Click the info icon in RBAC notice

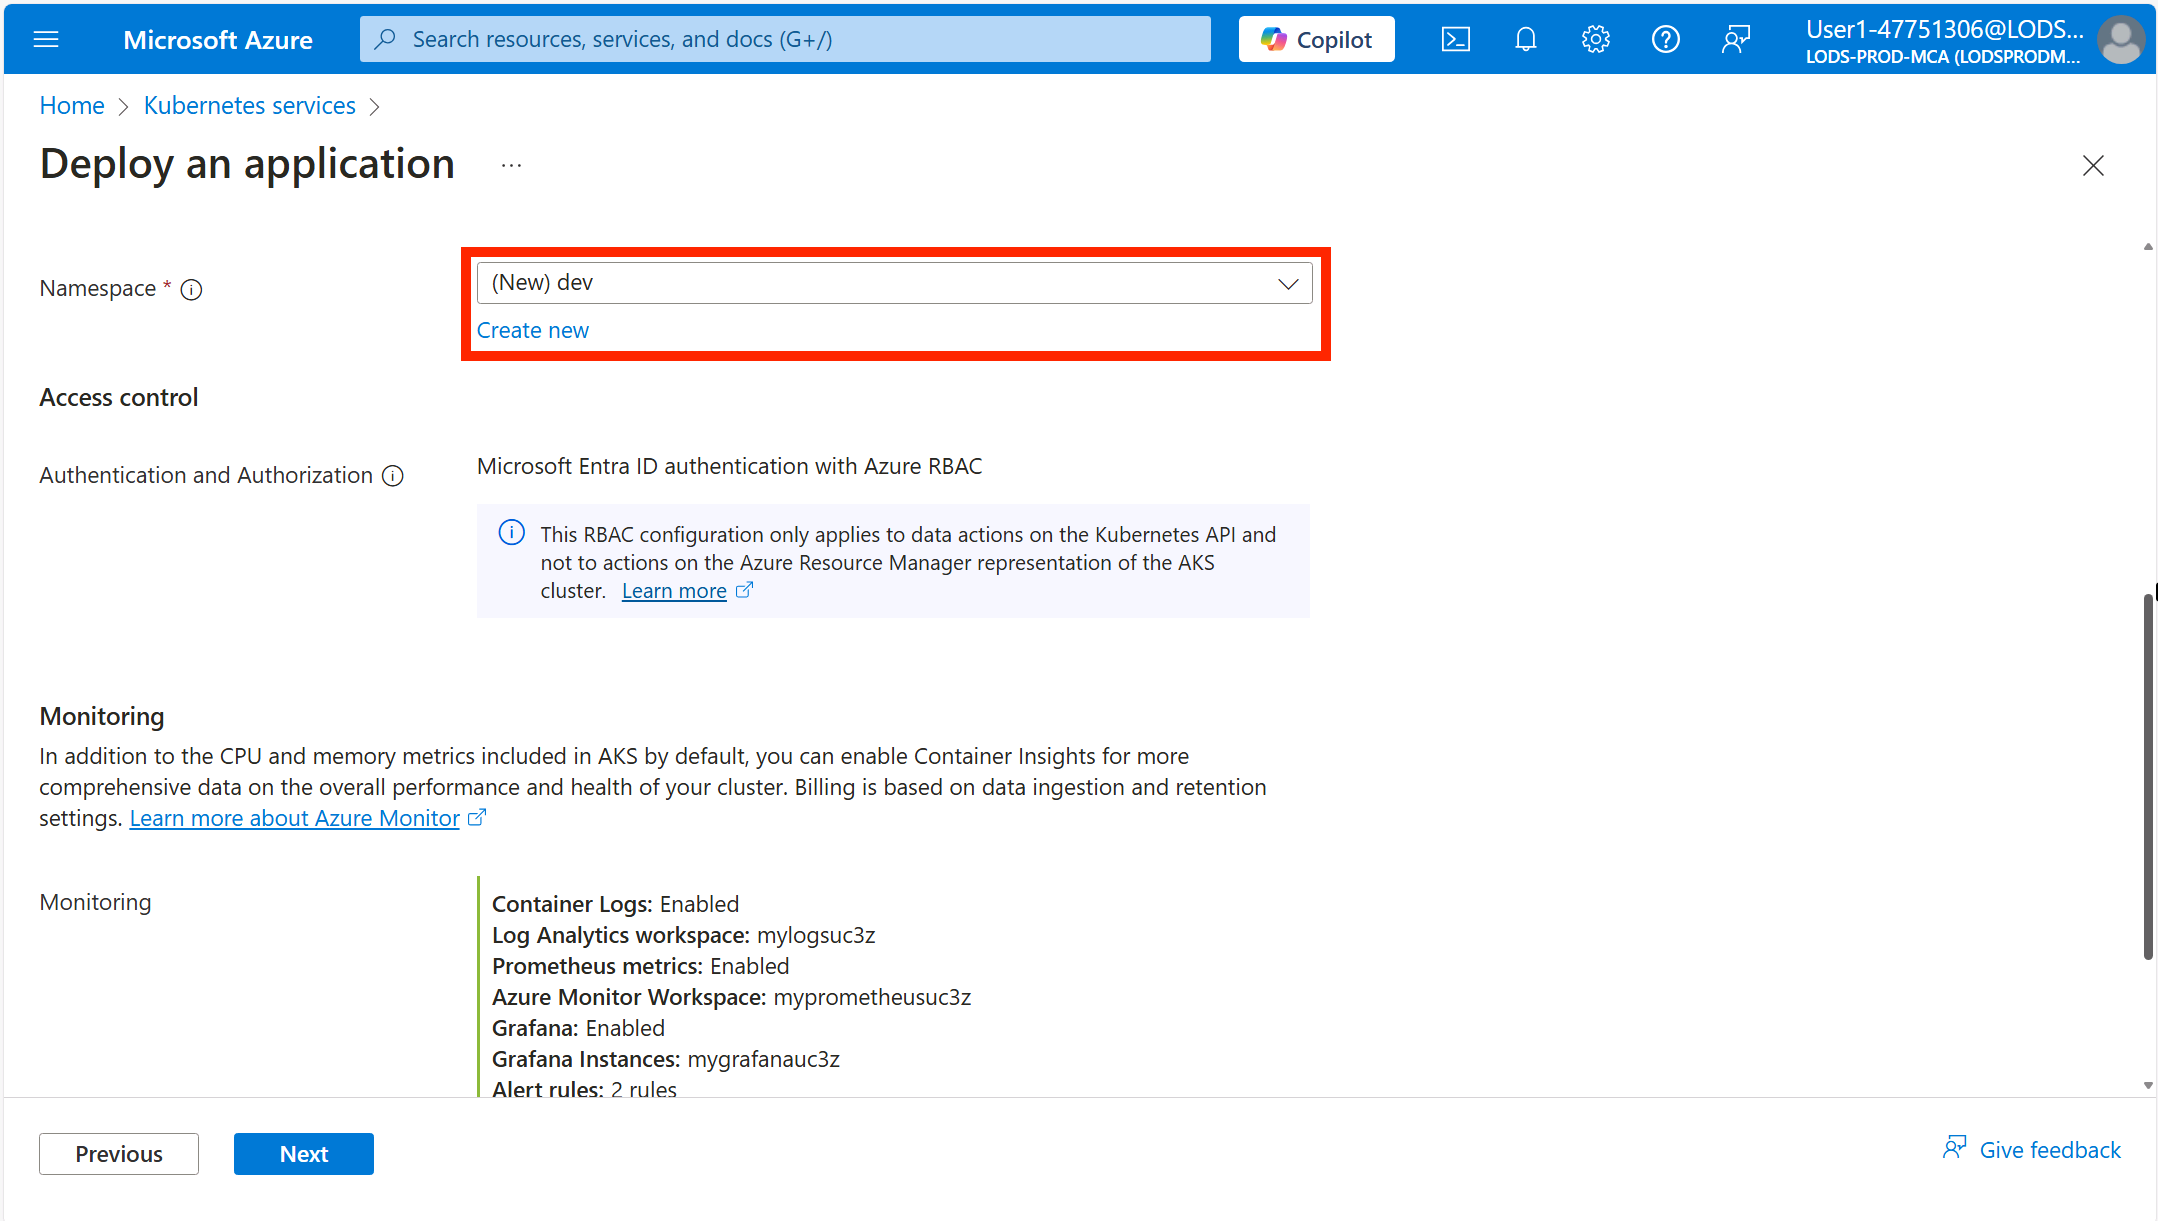(511, 533)
